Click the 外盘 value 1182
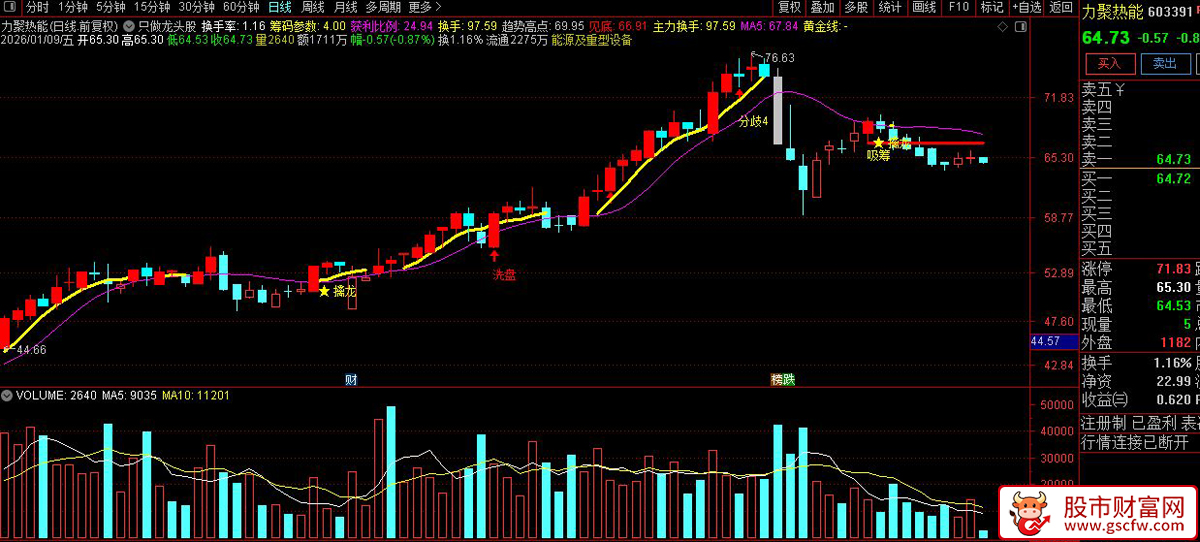Viewport: 1200px width, 542px height. 1175,343
